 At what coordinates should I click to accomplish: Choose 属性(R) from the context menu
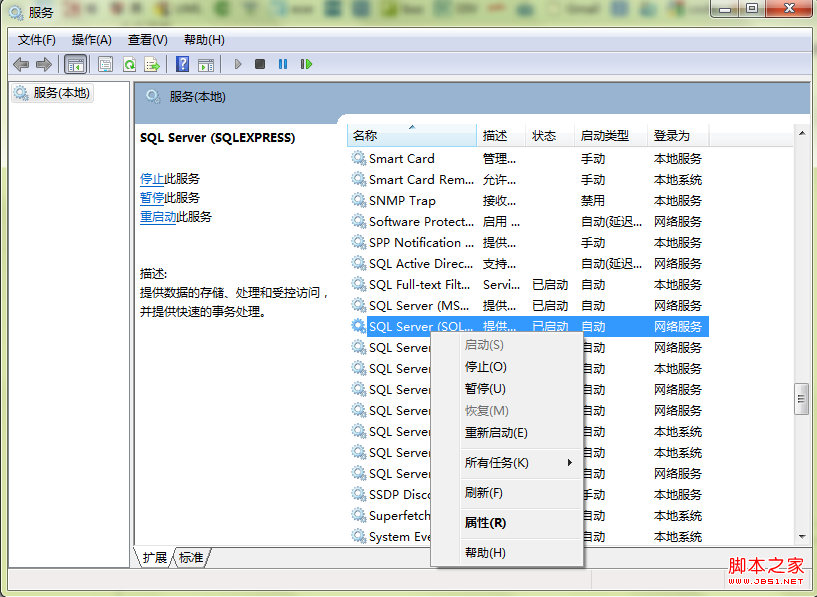(485, 522)
